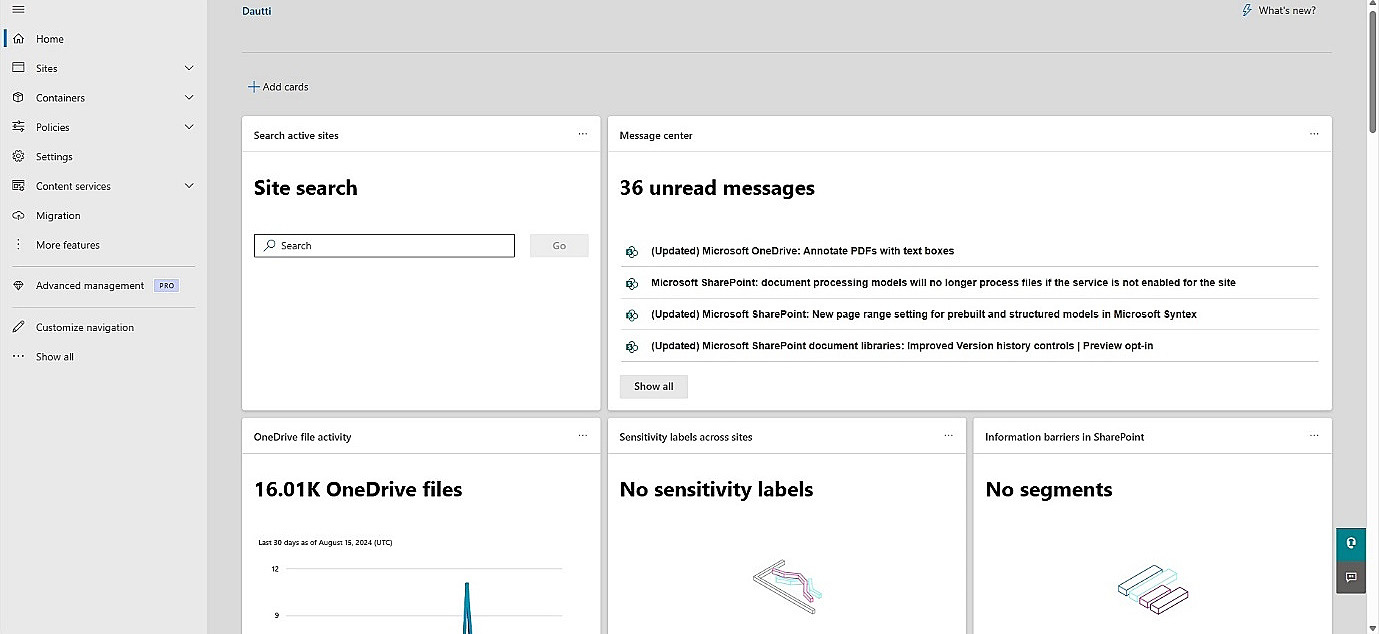Expand the Sites chevron

[189, 68]
